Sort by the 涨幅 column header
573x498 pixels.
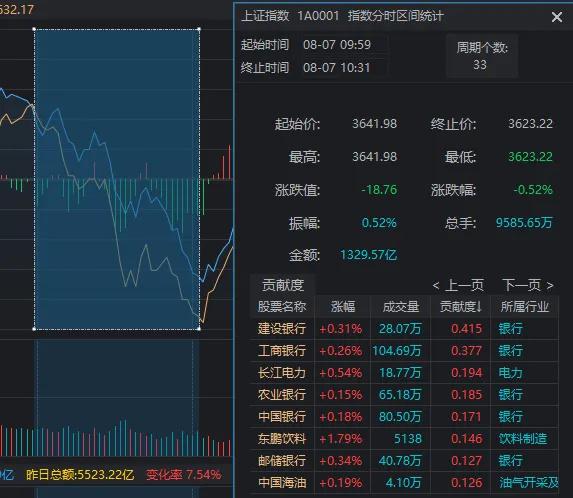click(343, 307)
